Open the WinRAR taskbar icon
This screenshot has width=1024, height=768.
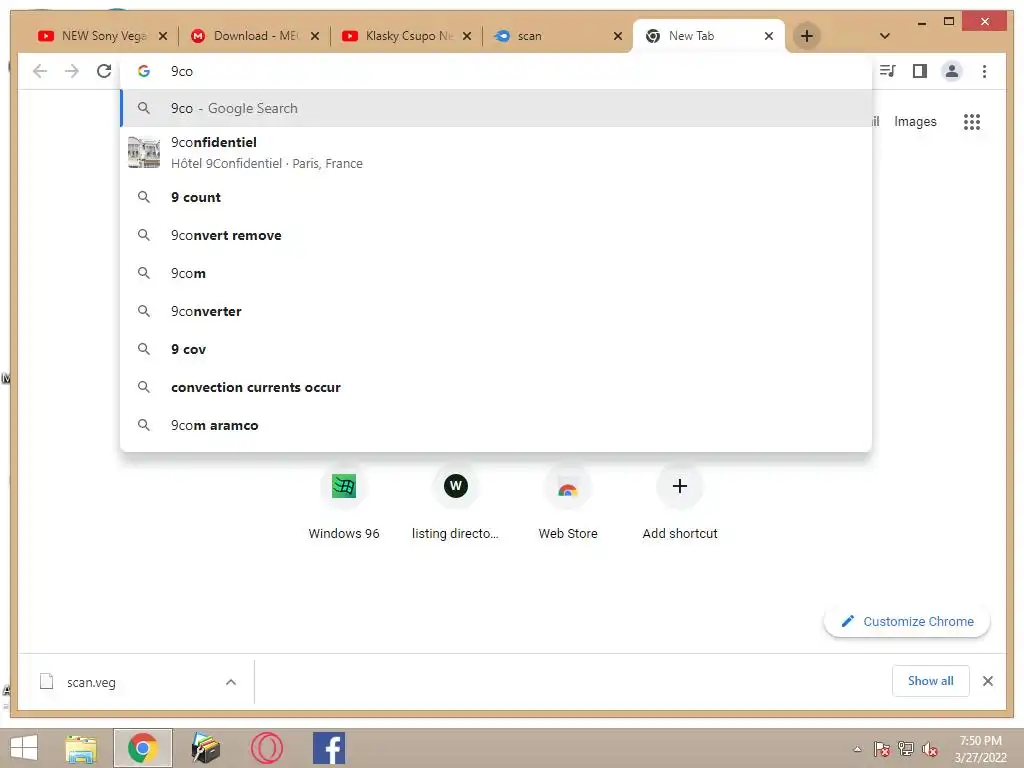tap(204, 748)
